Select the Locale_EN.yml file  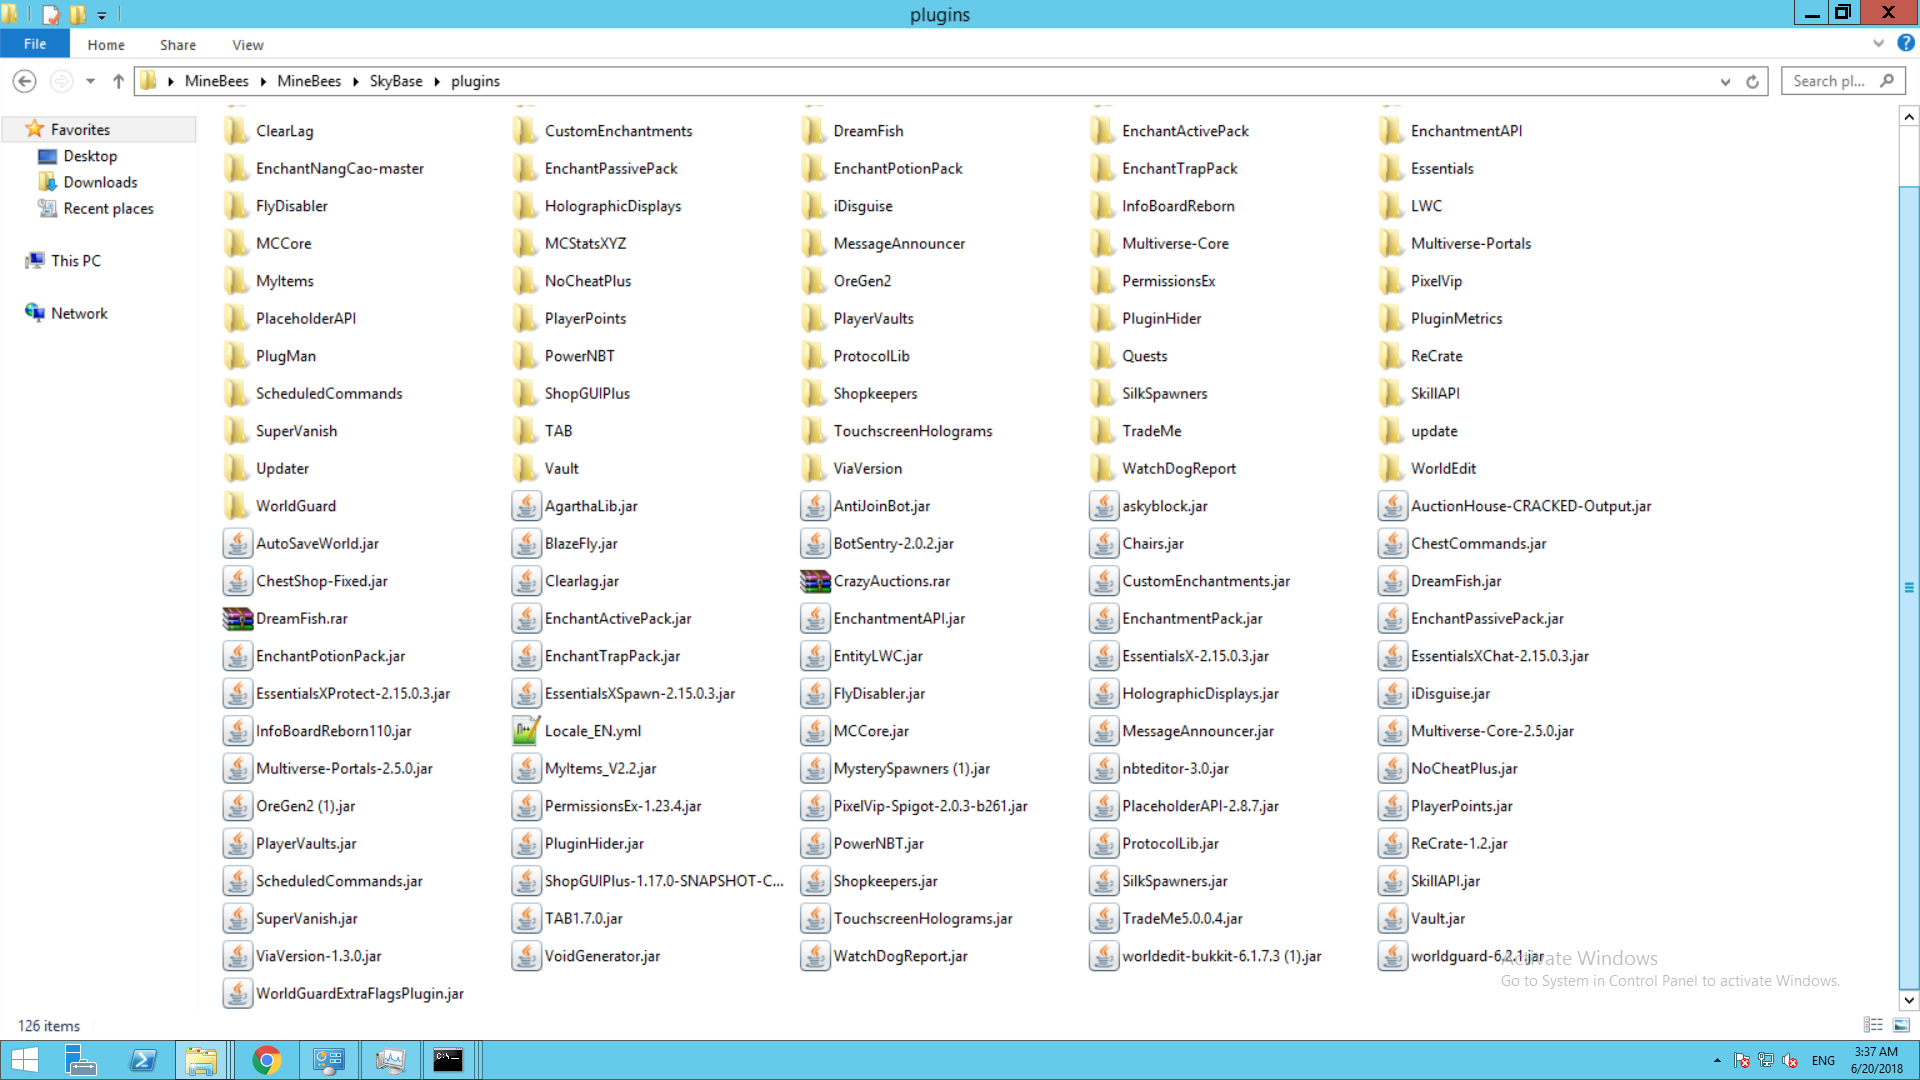(592, 731)
